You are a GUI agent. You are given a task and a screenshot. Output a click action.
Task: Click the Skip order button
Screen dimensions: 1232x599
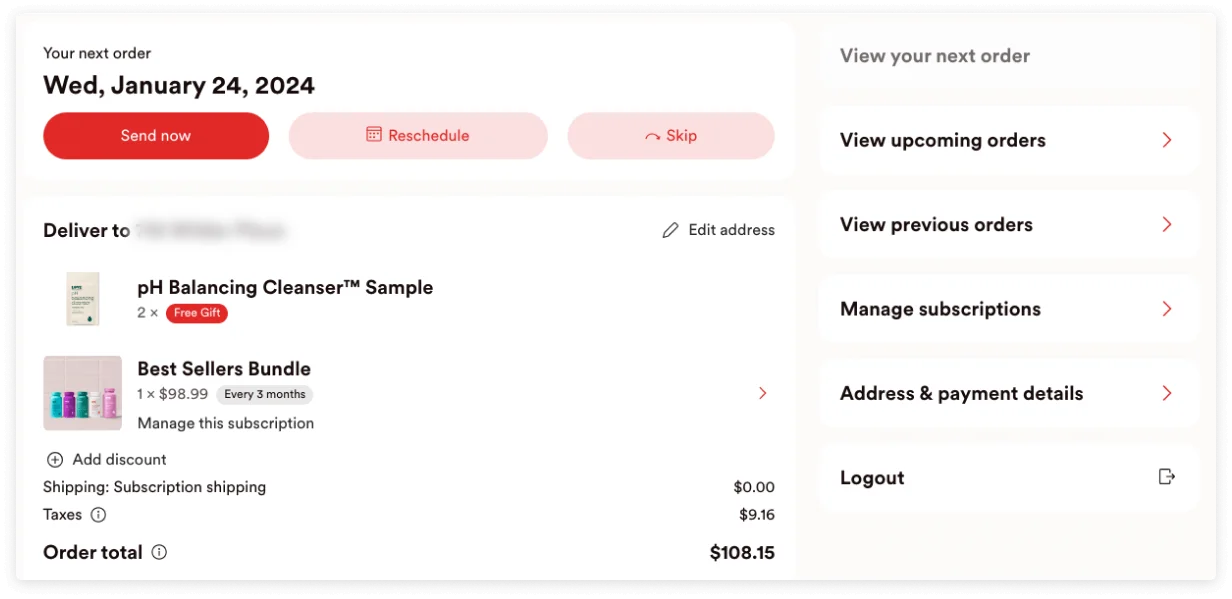pos(671,136)
